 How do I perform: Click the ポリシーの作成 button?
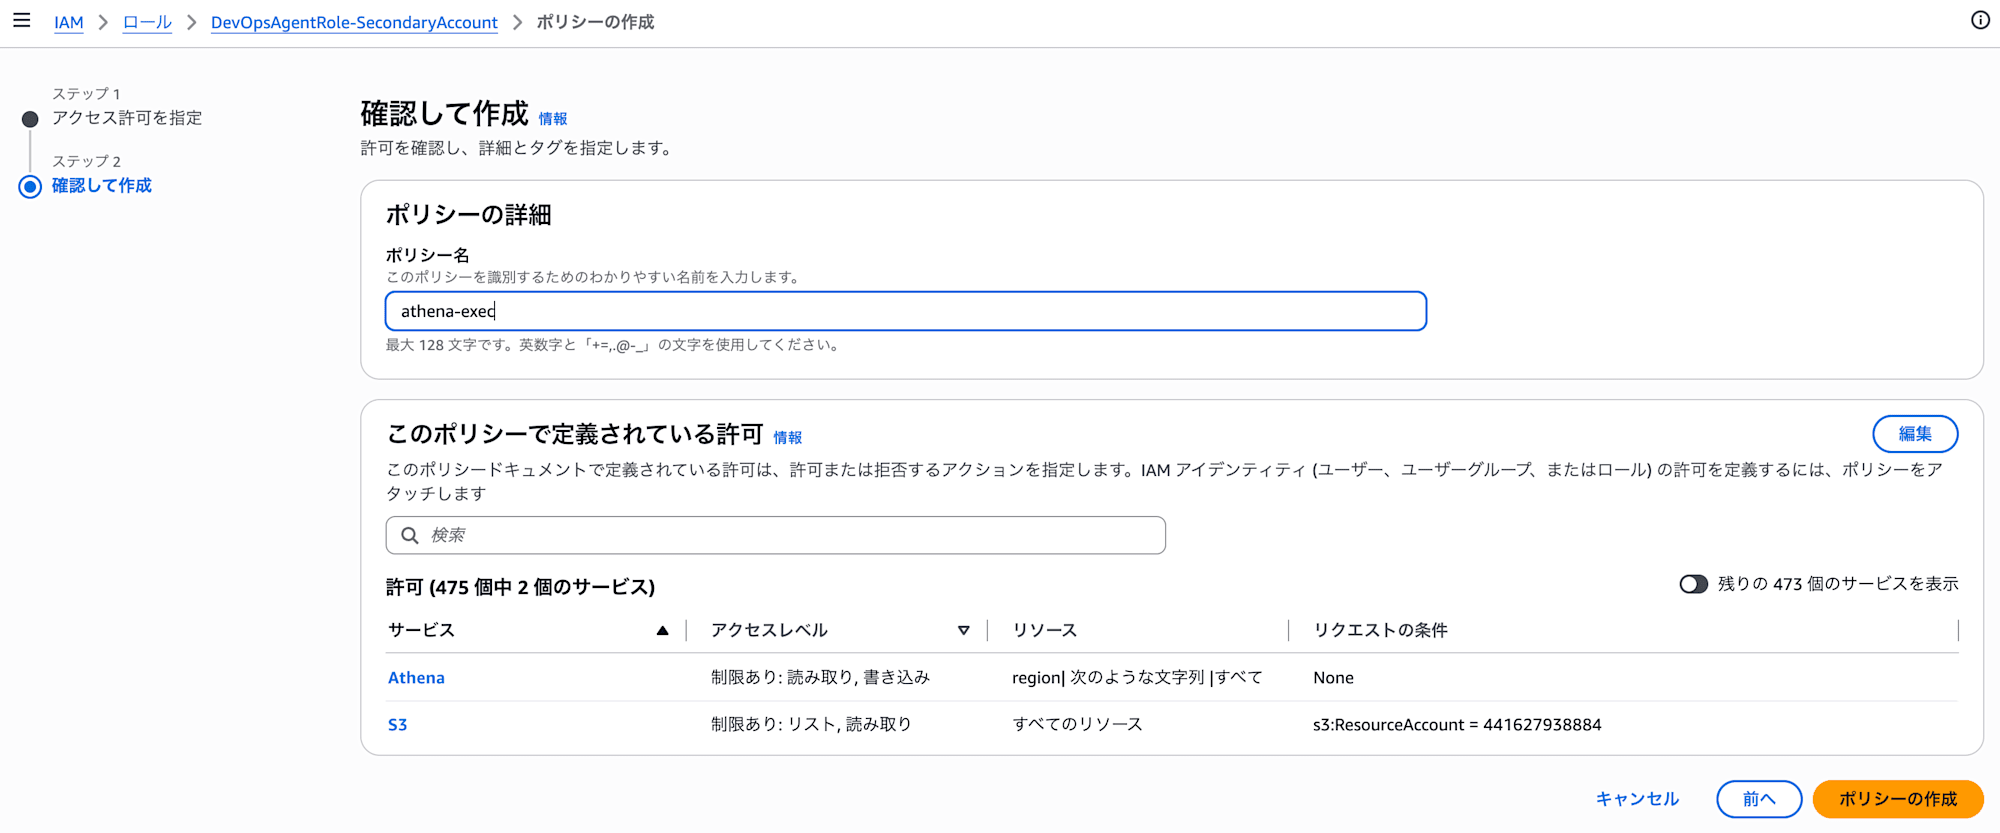click(x=1898, y=799)
